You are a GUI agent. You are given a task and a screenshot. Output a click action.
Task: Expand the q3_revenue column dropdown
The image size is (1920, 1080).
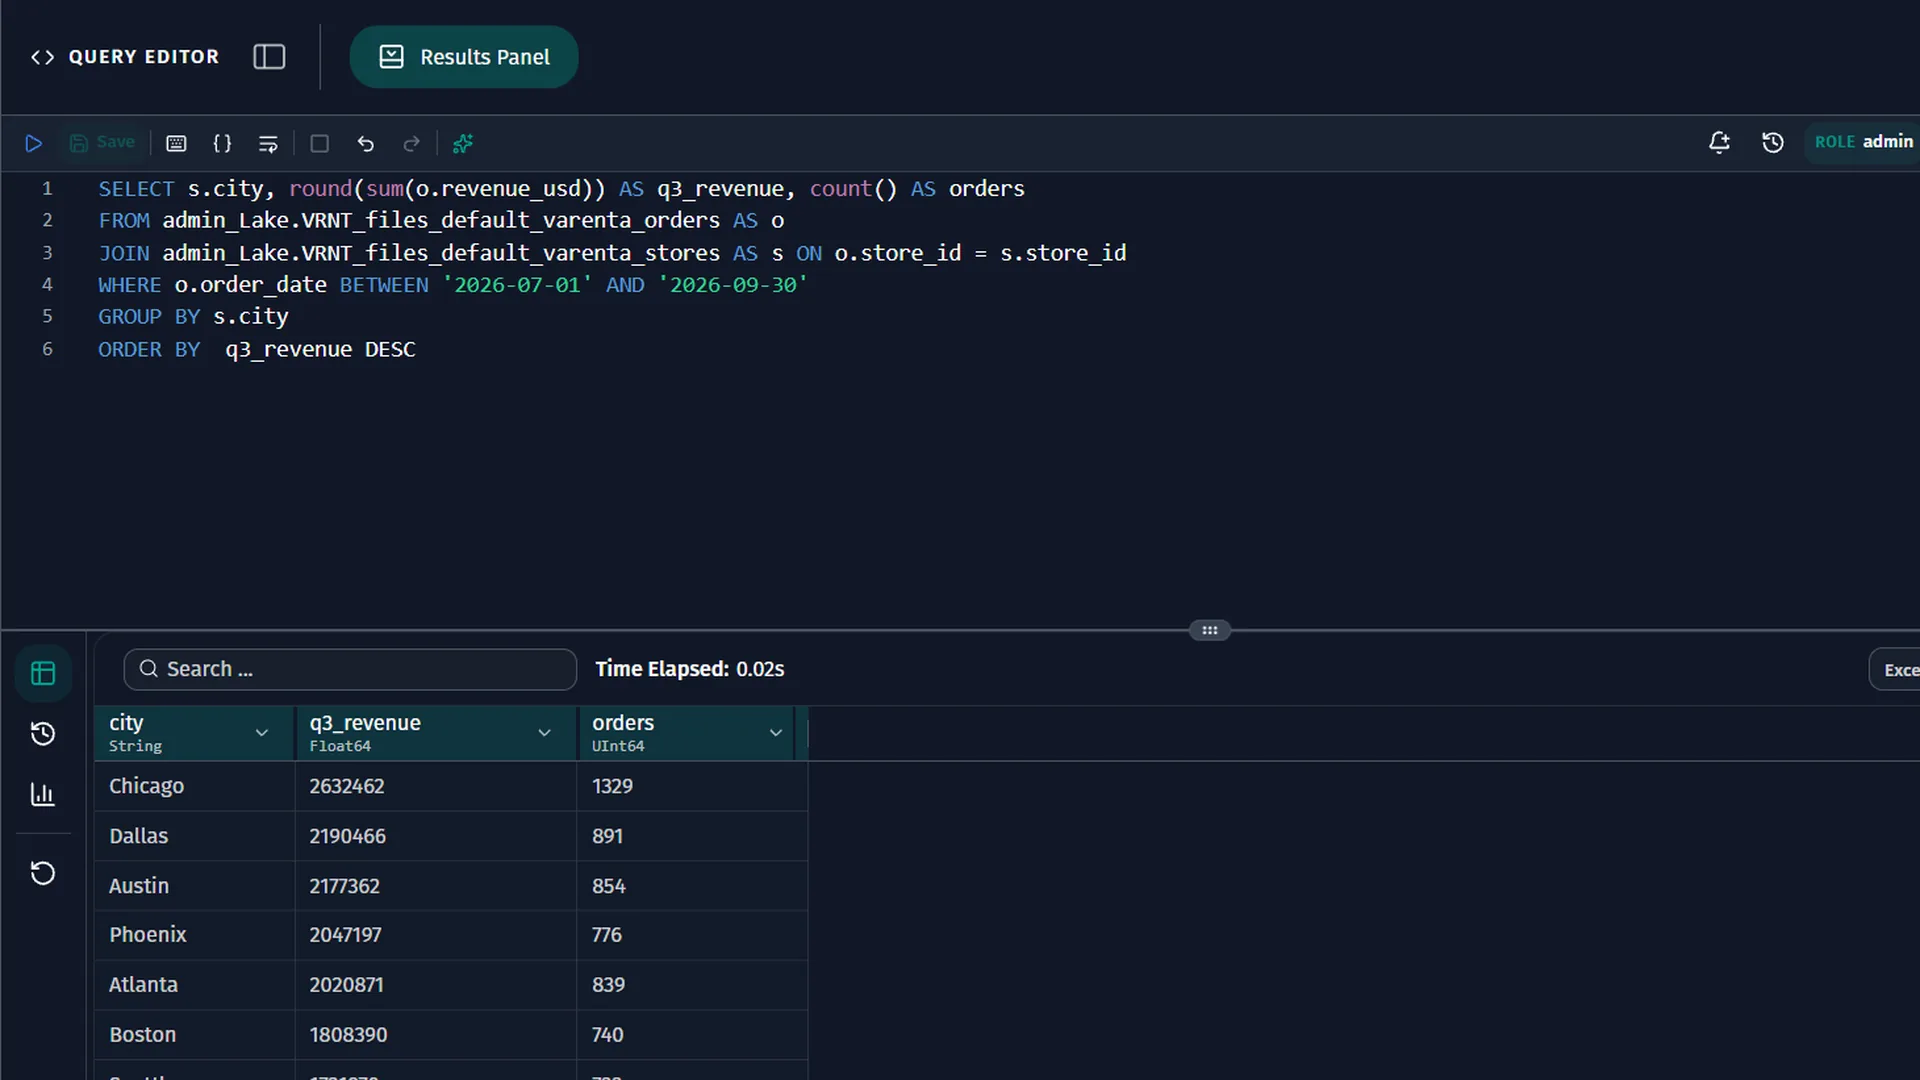[545, 733]
